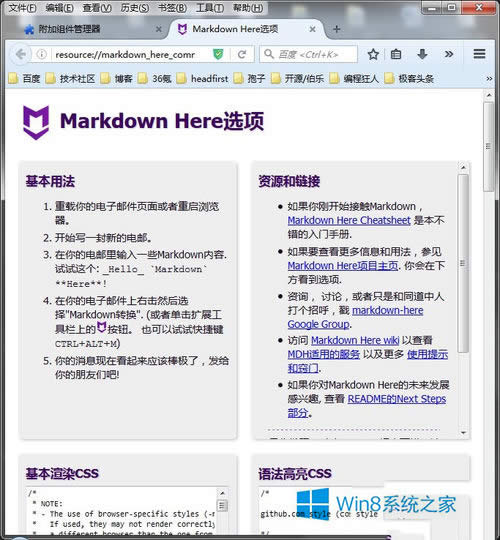The image size is (500, 540).
Task: Close the Markdown Here选项 tab
Action: (312, 30)
